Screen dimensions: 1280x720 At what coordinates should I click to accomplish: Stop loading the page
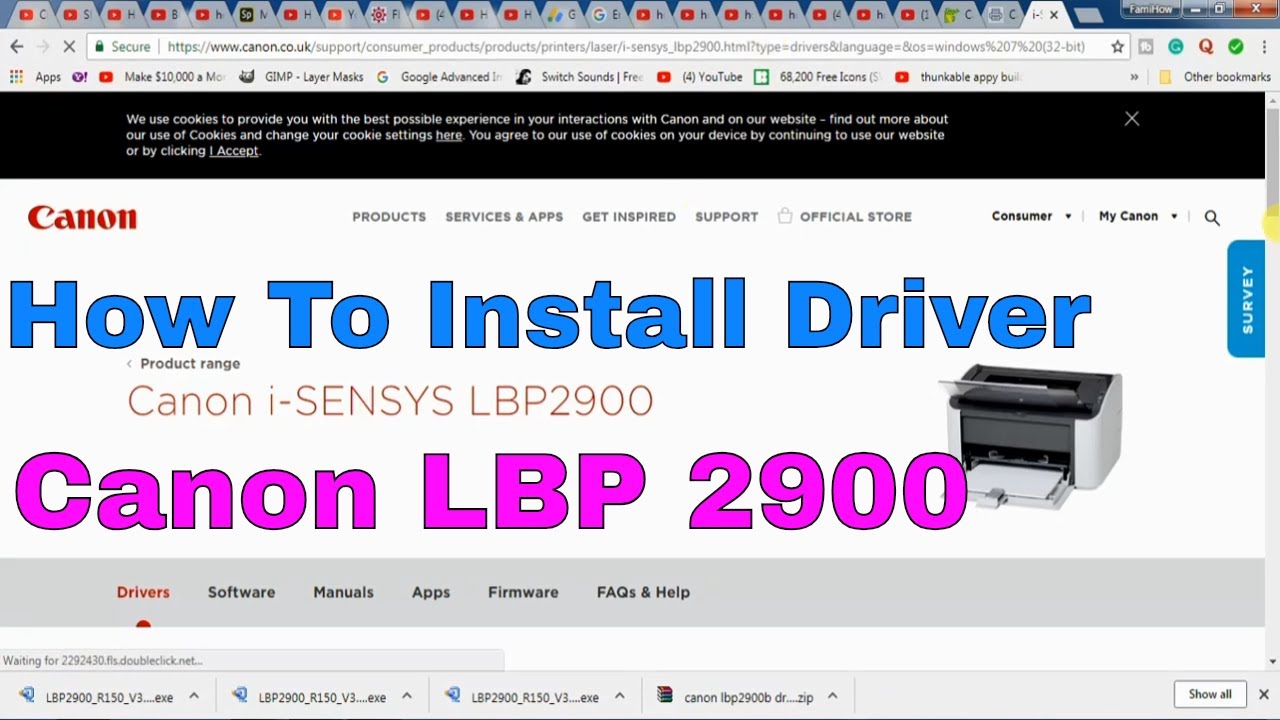coord(69,46)
